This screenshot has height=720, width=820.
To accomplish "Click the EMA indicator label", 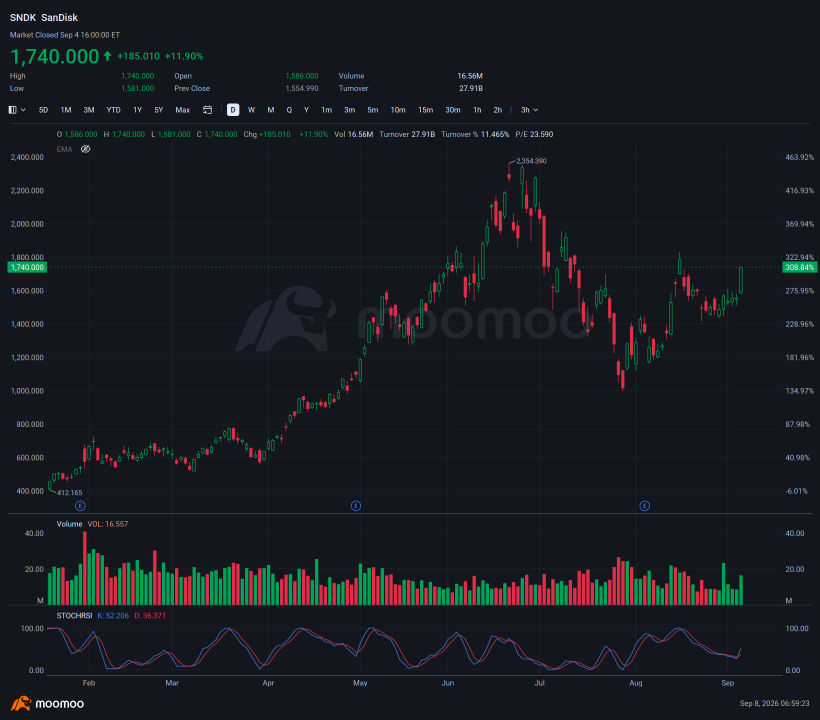I will pyautogui.click(x=64, y=149).
